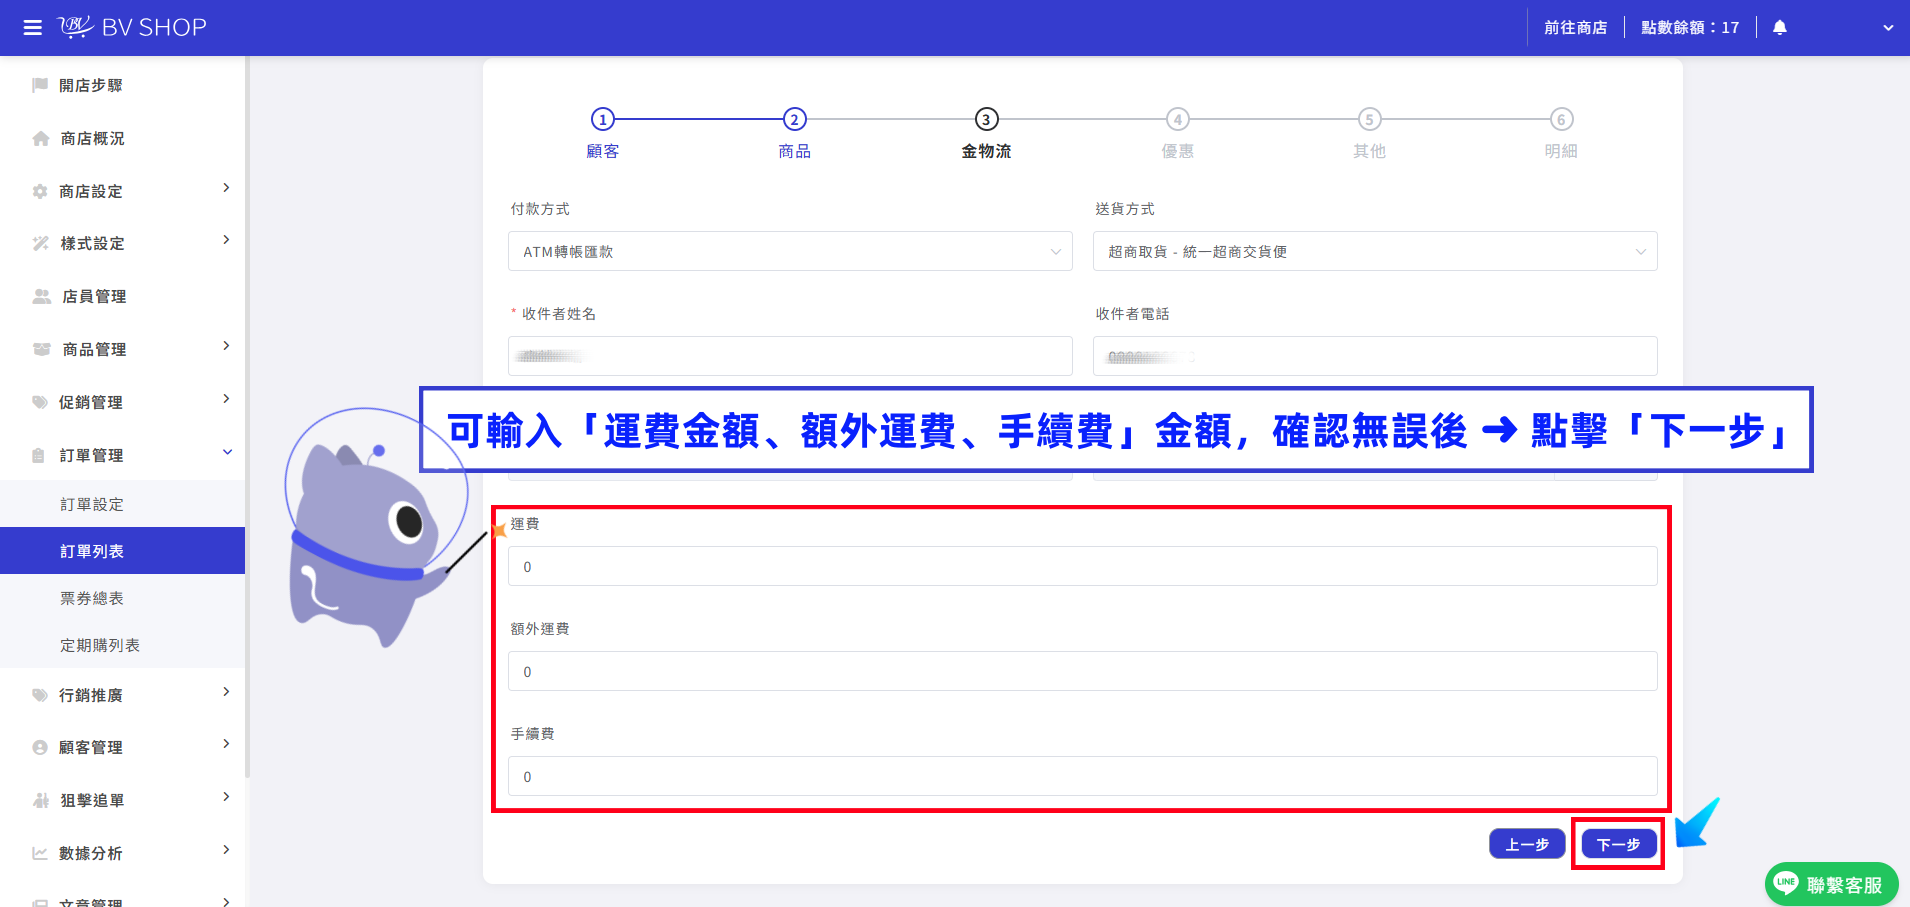This screenshot has width=1910, height=907.
Task: Click the home icon beside 商店概況
Action: pyautogui.click(x=41, y=138)
